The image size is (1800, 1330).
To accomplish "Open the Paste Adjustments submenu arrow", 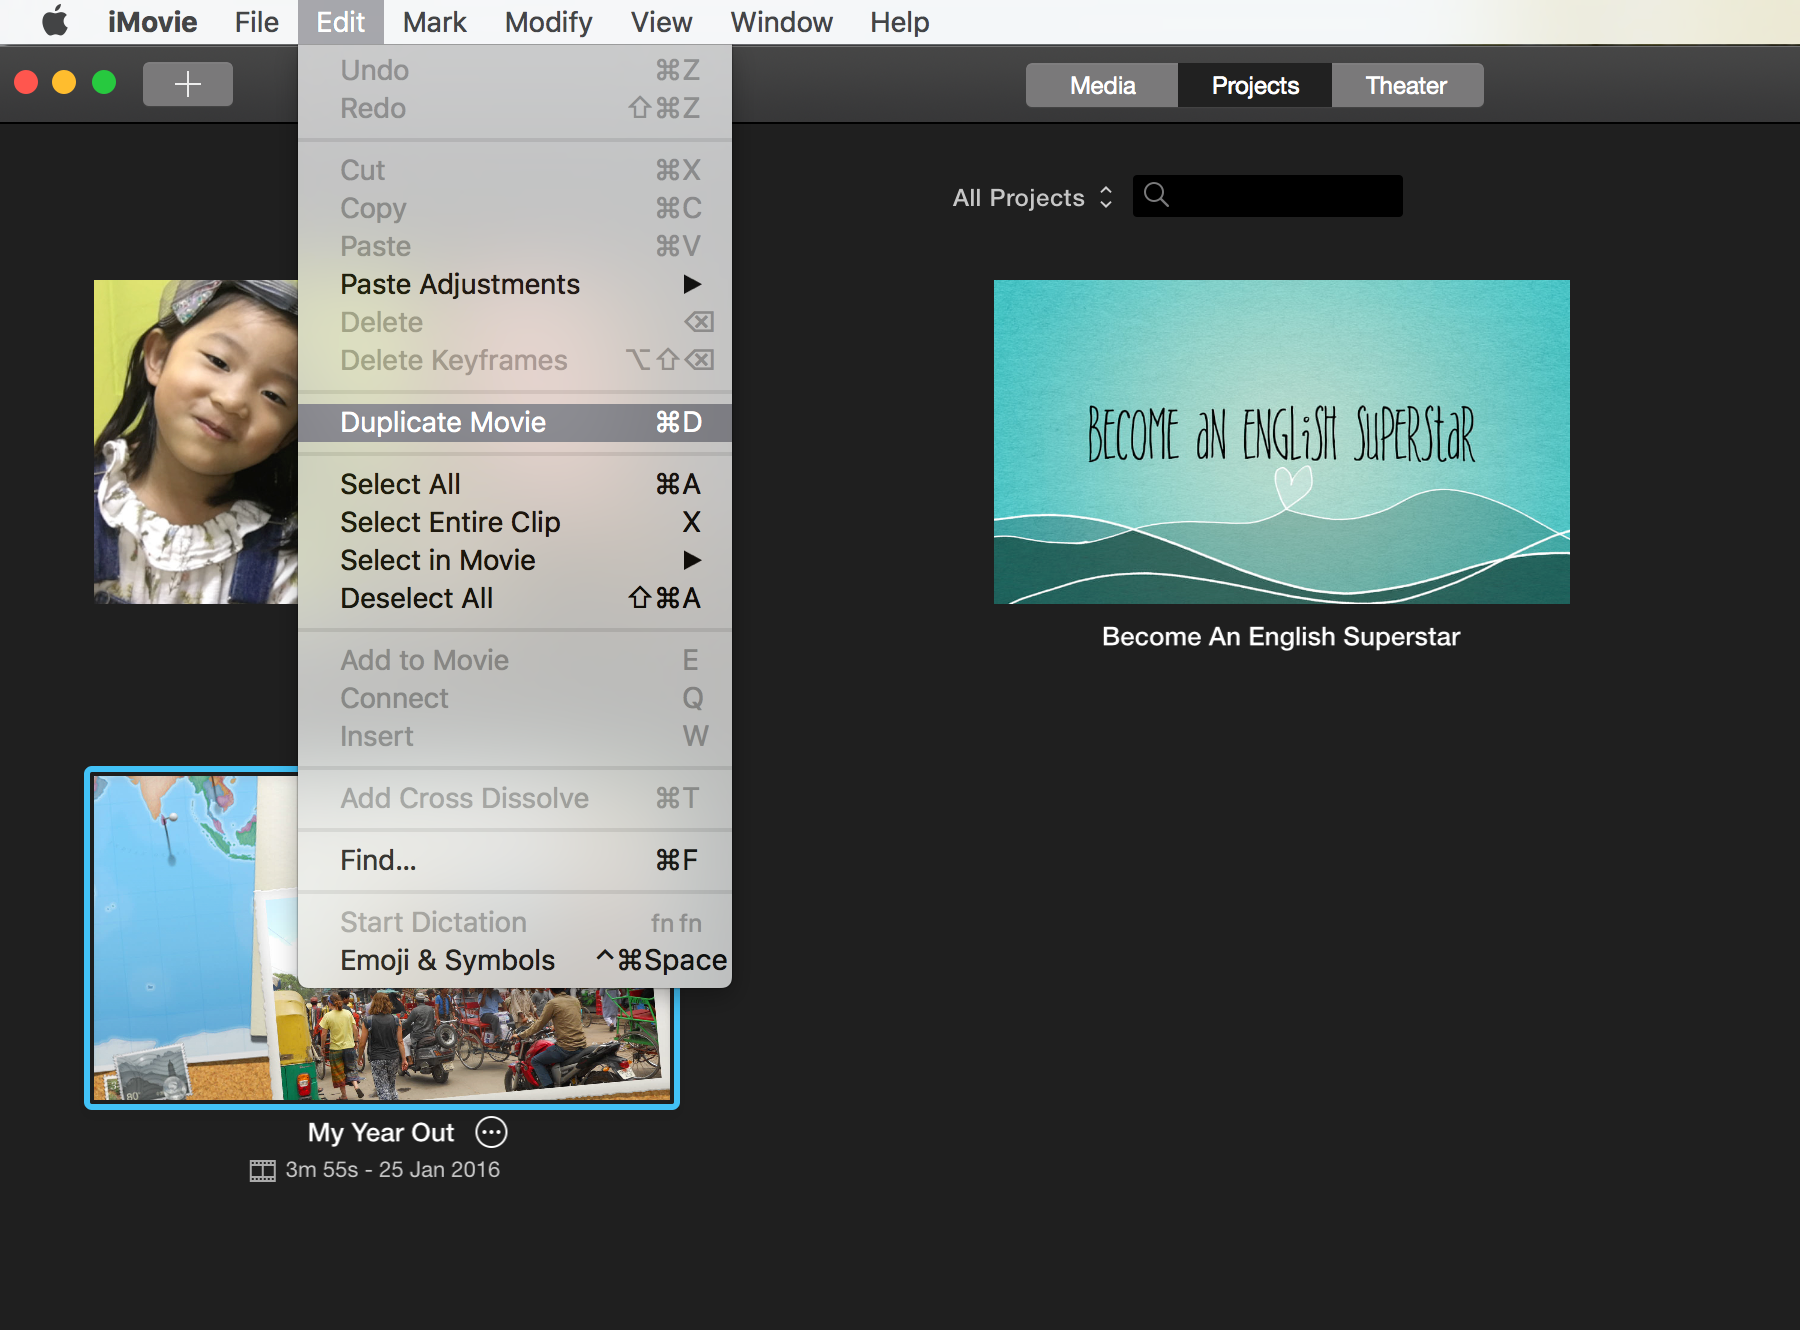I will tap(691, 285).
